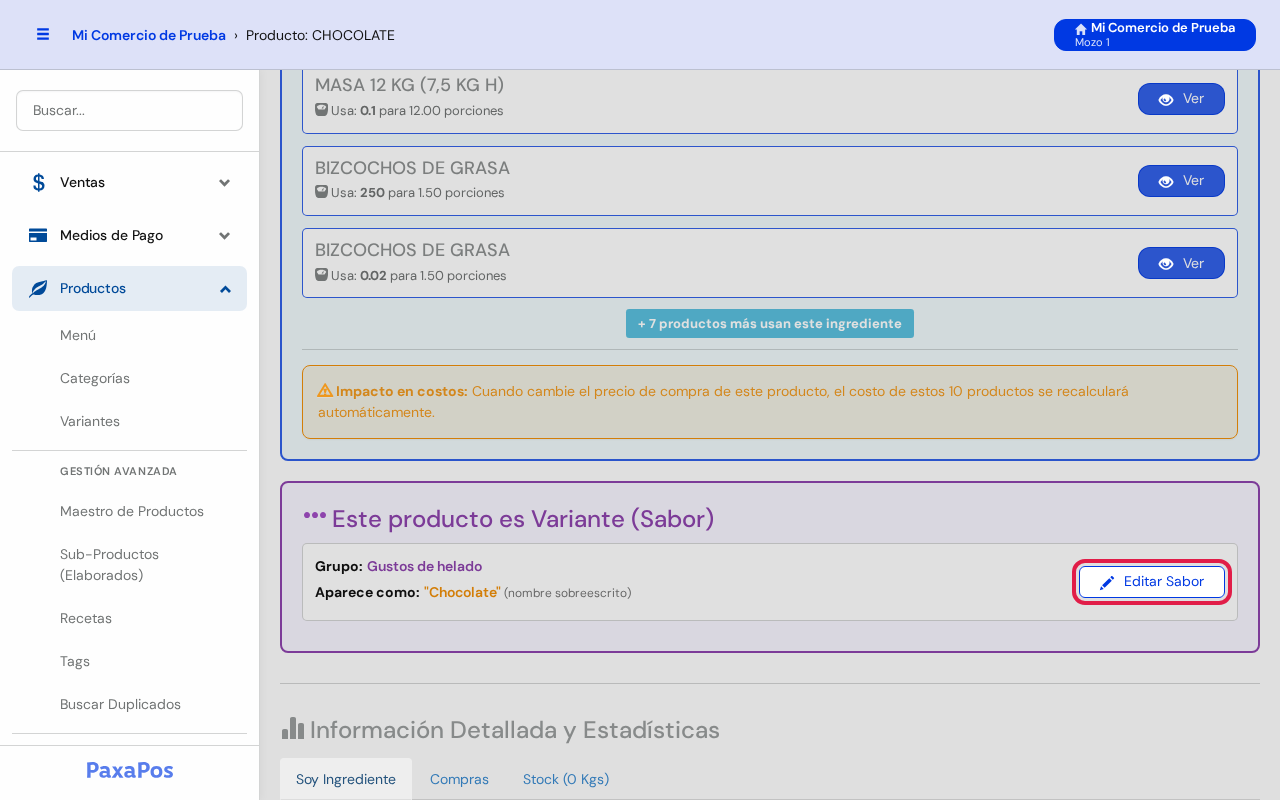Click the bar chart icon beside Información Detallada
Image resolution: width=1280 pixels, height=800 pixels.
click(293, 728)
